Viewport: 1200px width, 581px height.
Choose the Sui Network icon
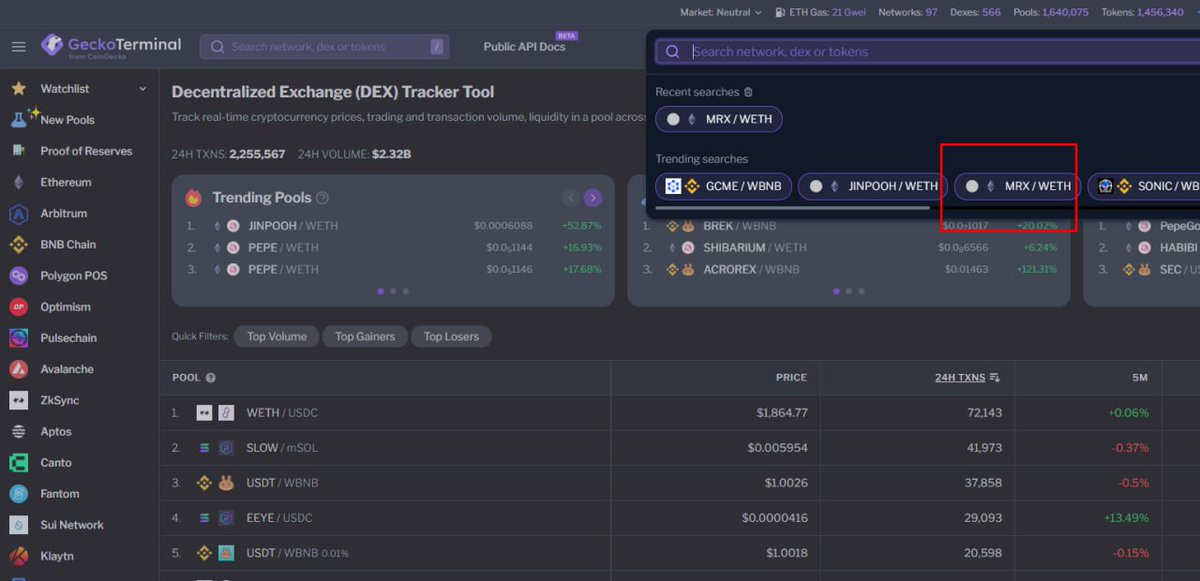(18, 525)
